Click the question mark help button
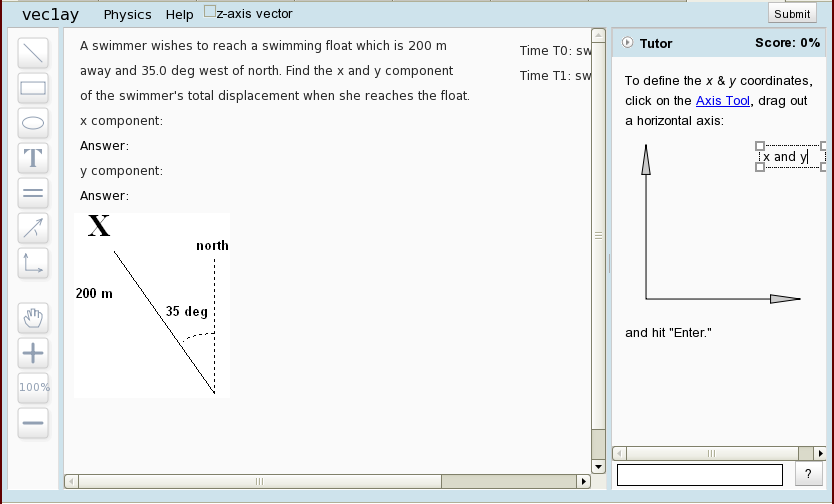Screen dimensions: 834x504 click(x=807, y=475)
